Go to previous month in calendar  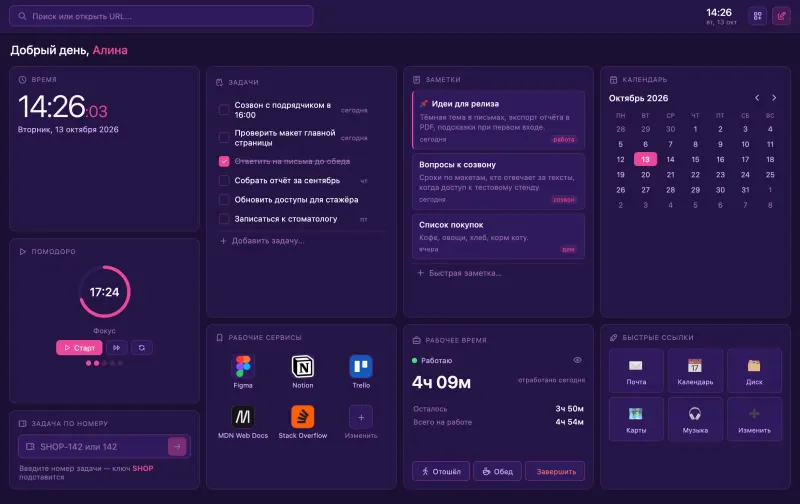[x=757, y=97]
